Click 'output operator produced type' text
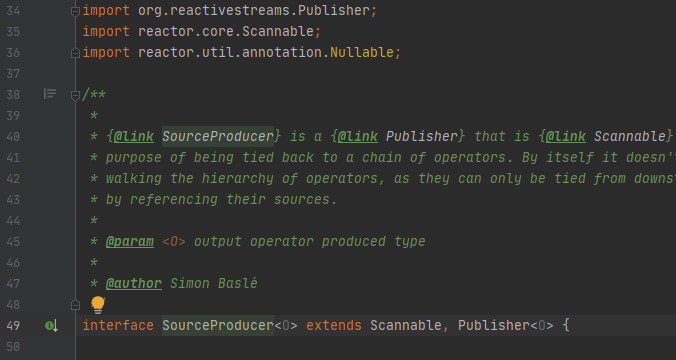This screenshot has height=360, width=676. pyautogui.click(x=310, y=242)
